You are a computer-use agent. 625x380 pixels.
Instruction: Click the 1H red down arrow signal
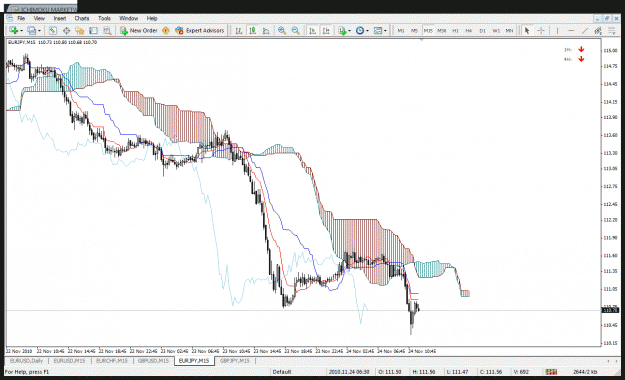pos(581,49)
